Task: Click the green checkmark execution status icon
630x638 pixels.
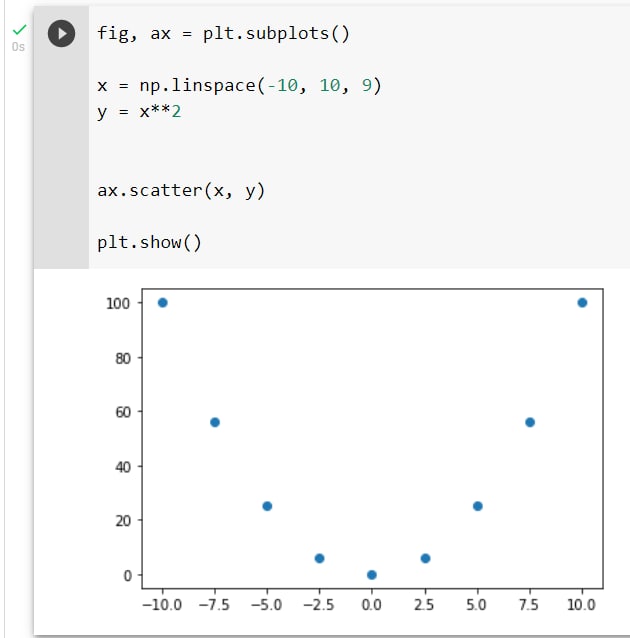Action: (x=19, y=30)
